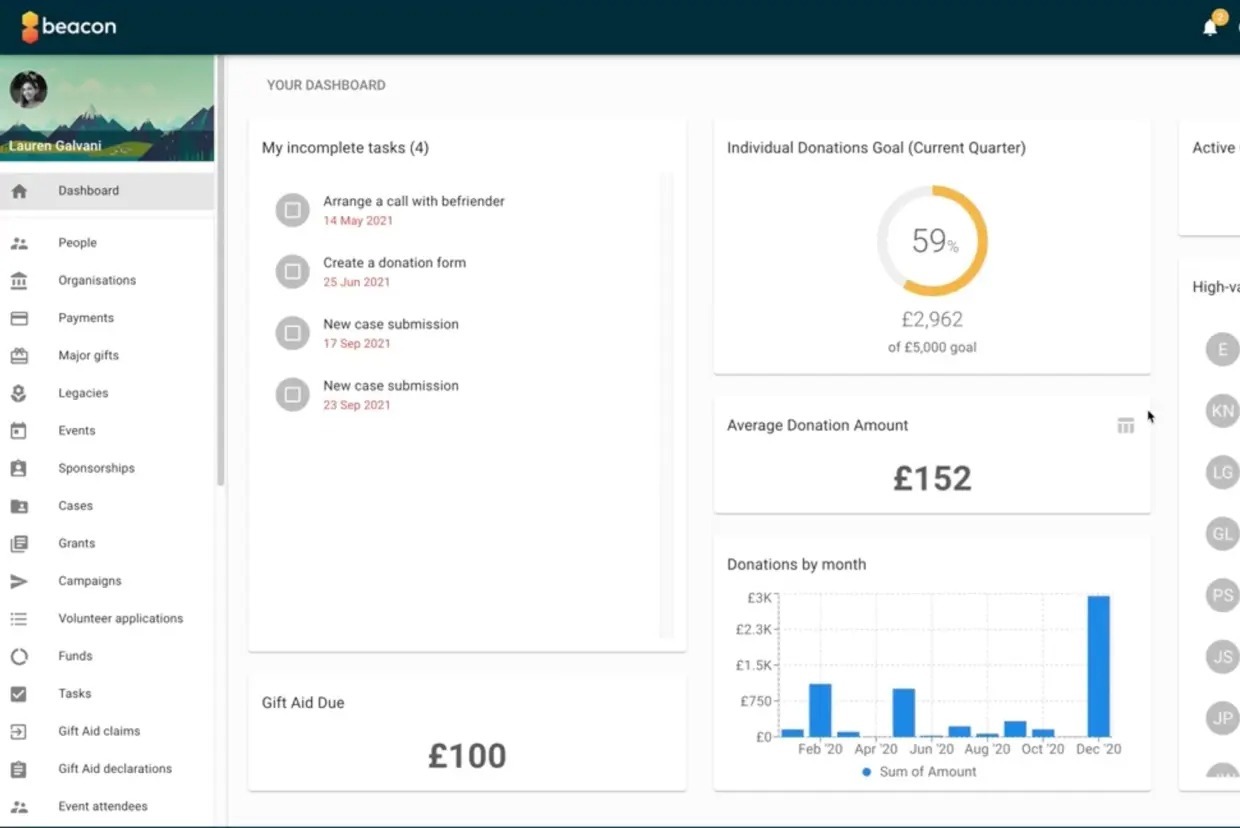Select the Dashboard label in sidebar
The height and width of the screenshot is (828, 1240).
[x=89, y=191]
